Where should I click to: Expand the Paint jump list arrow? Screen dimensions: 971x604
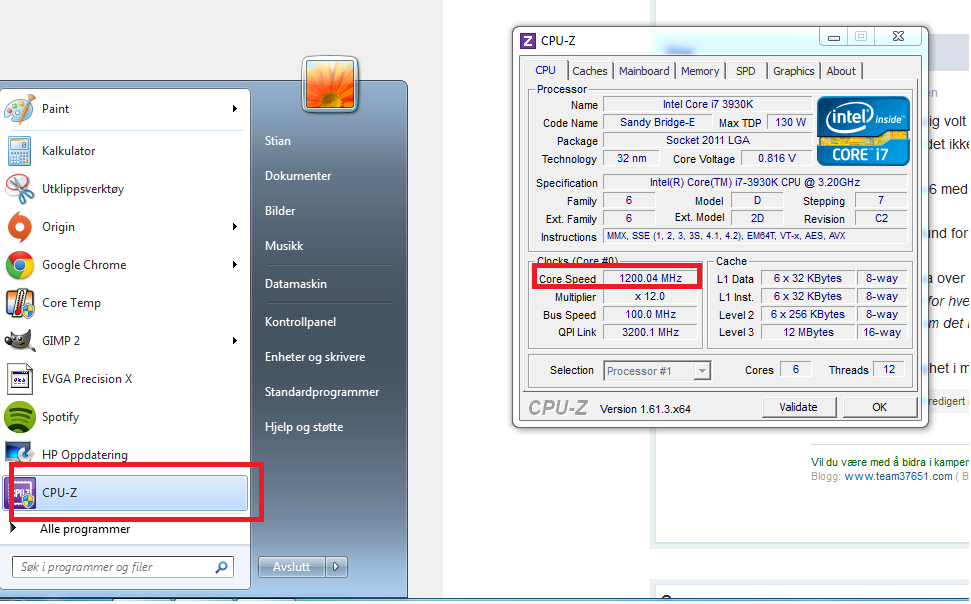pos(235,109)
